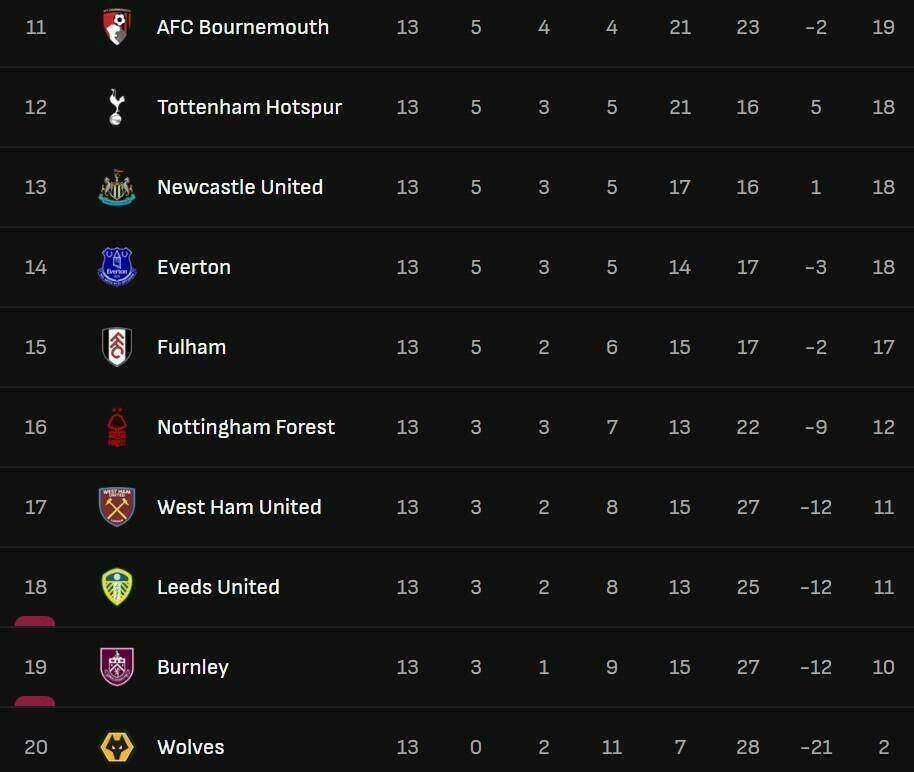This screenshot has height=772, width=914.
Task: Click the Fulham club badge
Action: [117, 347]
